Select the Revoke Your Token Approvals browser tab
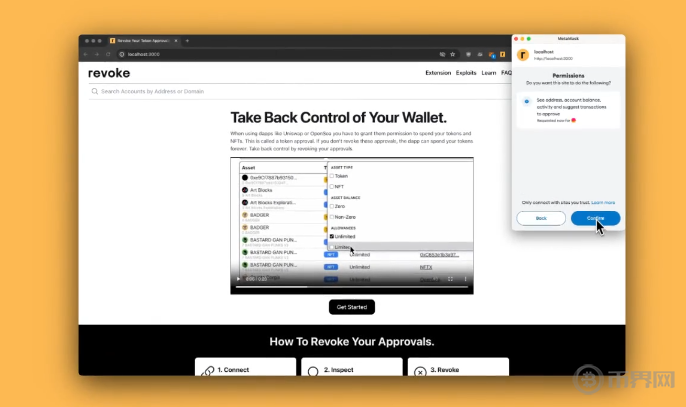 coord(144,41)
